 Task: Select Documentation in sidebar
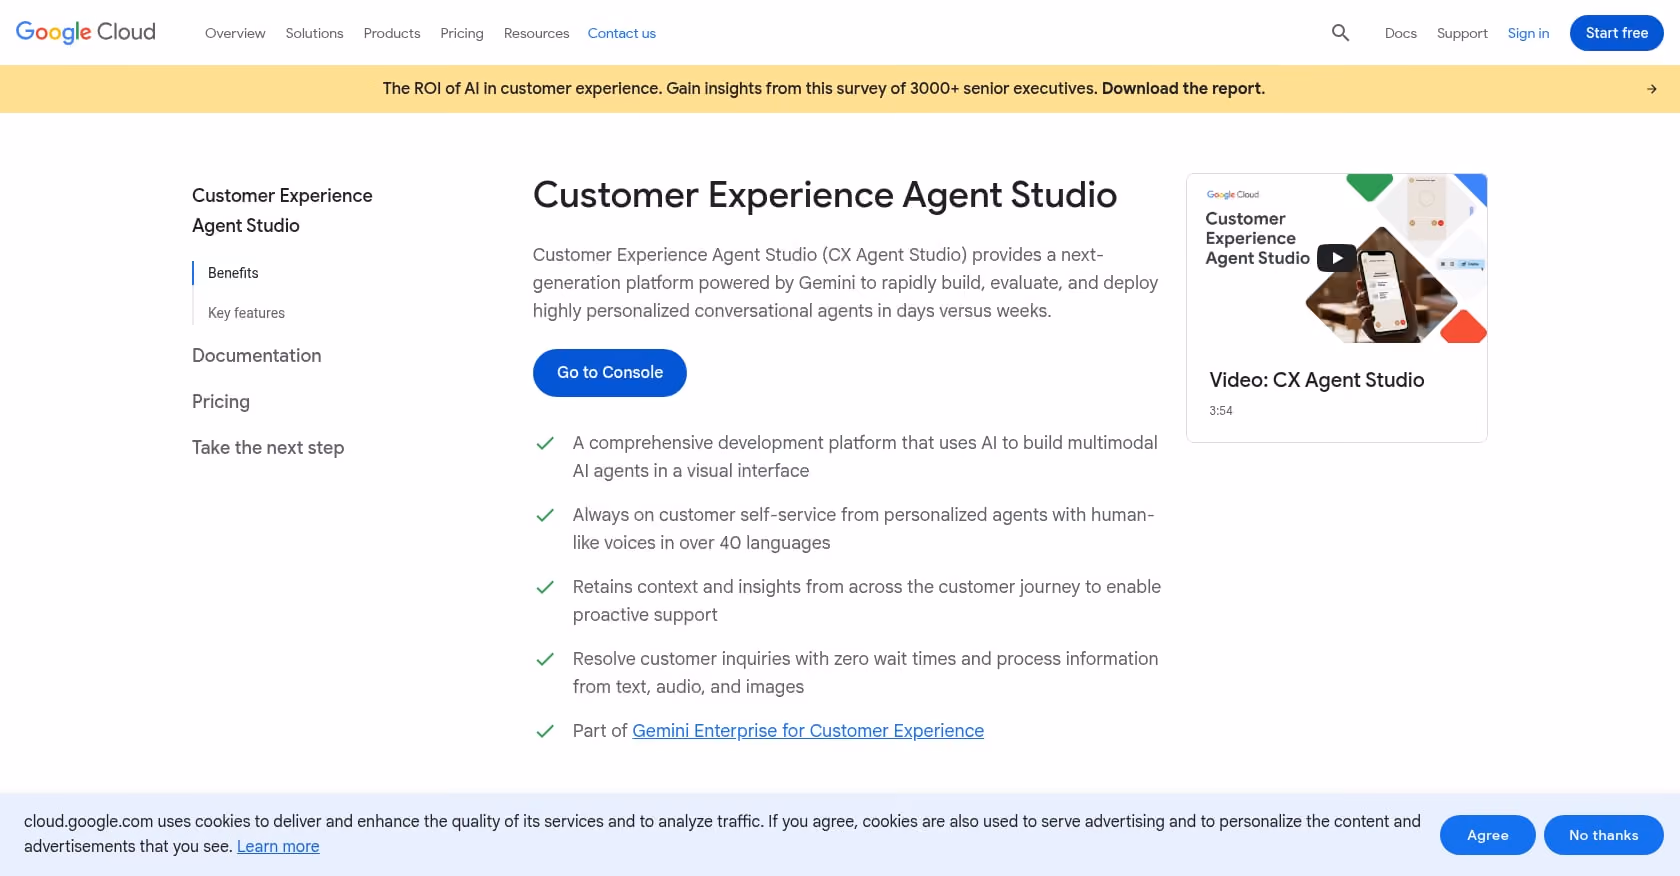point(257,355)
